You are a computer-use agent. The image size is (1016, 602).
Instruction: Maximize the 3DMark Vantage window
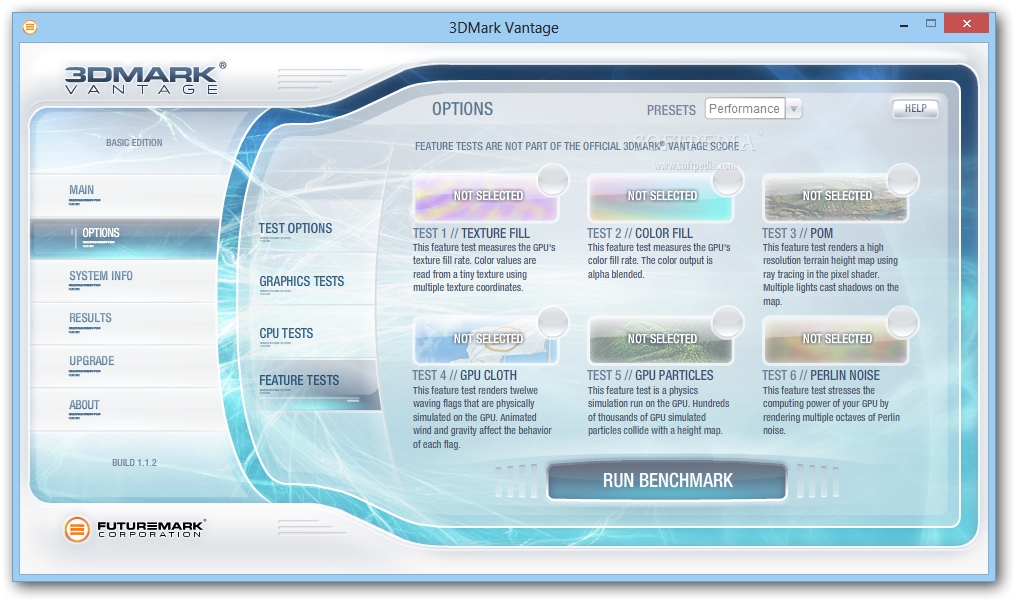point(931,23)
